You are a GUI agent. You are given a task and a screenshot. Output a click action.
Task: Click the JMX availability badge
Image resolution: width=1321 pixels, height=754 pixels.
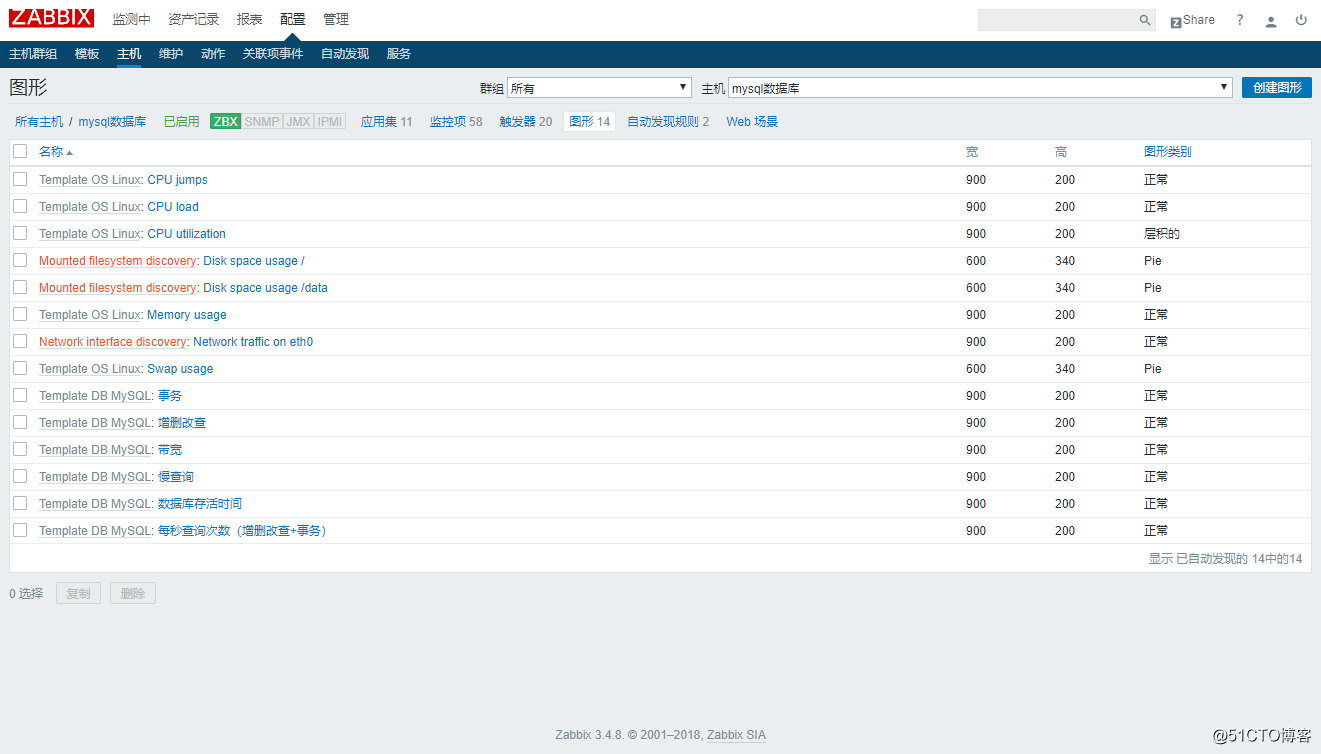[298, 121]
